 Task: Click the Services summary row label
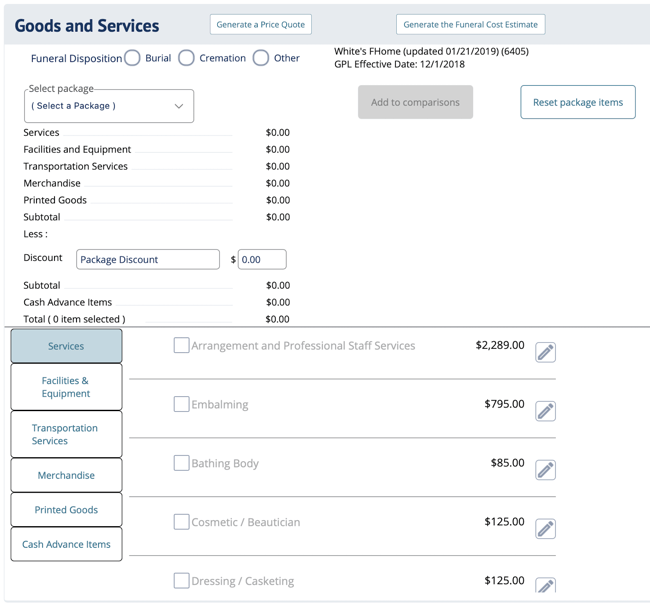(x=41, y=133)
